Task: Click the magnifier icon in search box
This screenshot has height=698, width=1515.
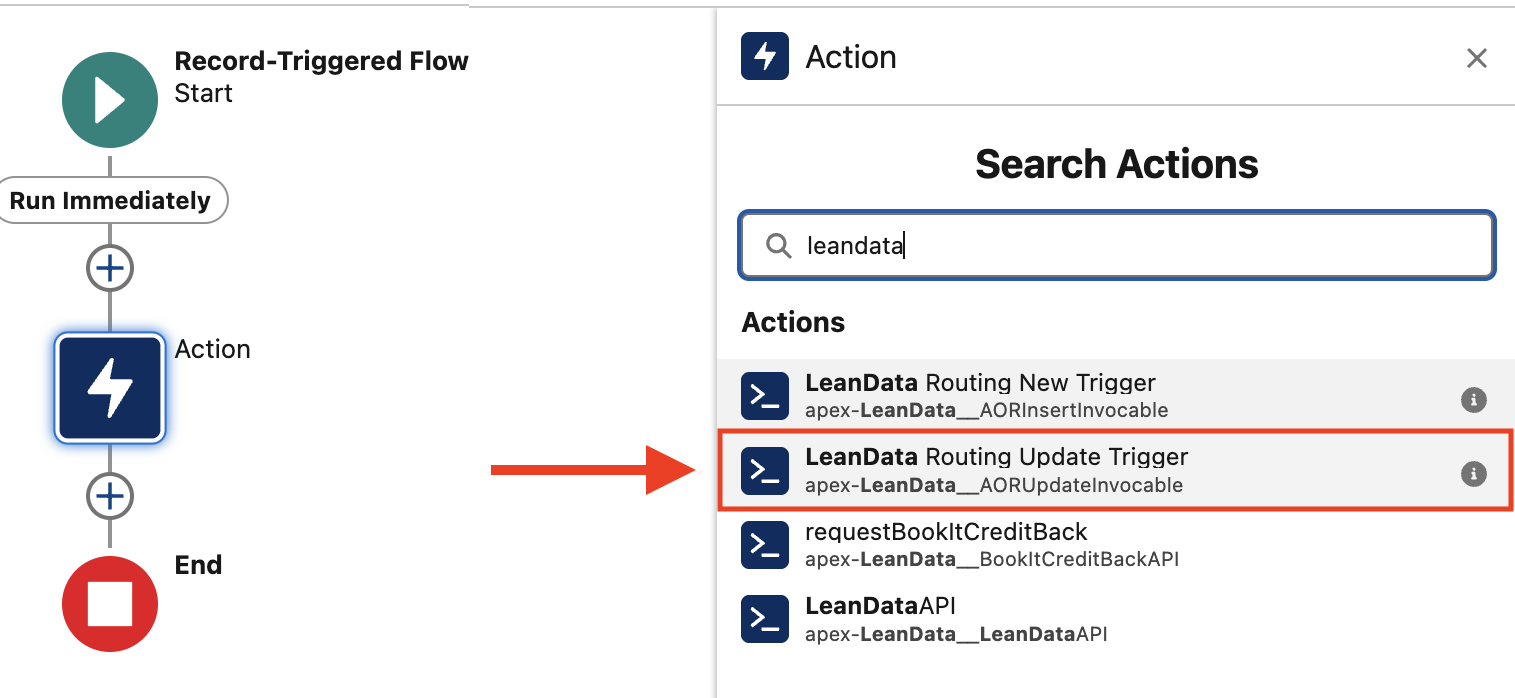Action: pyautogui.click(x=778, y=245)
